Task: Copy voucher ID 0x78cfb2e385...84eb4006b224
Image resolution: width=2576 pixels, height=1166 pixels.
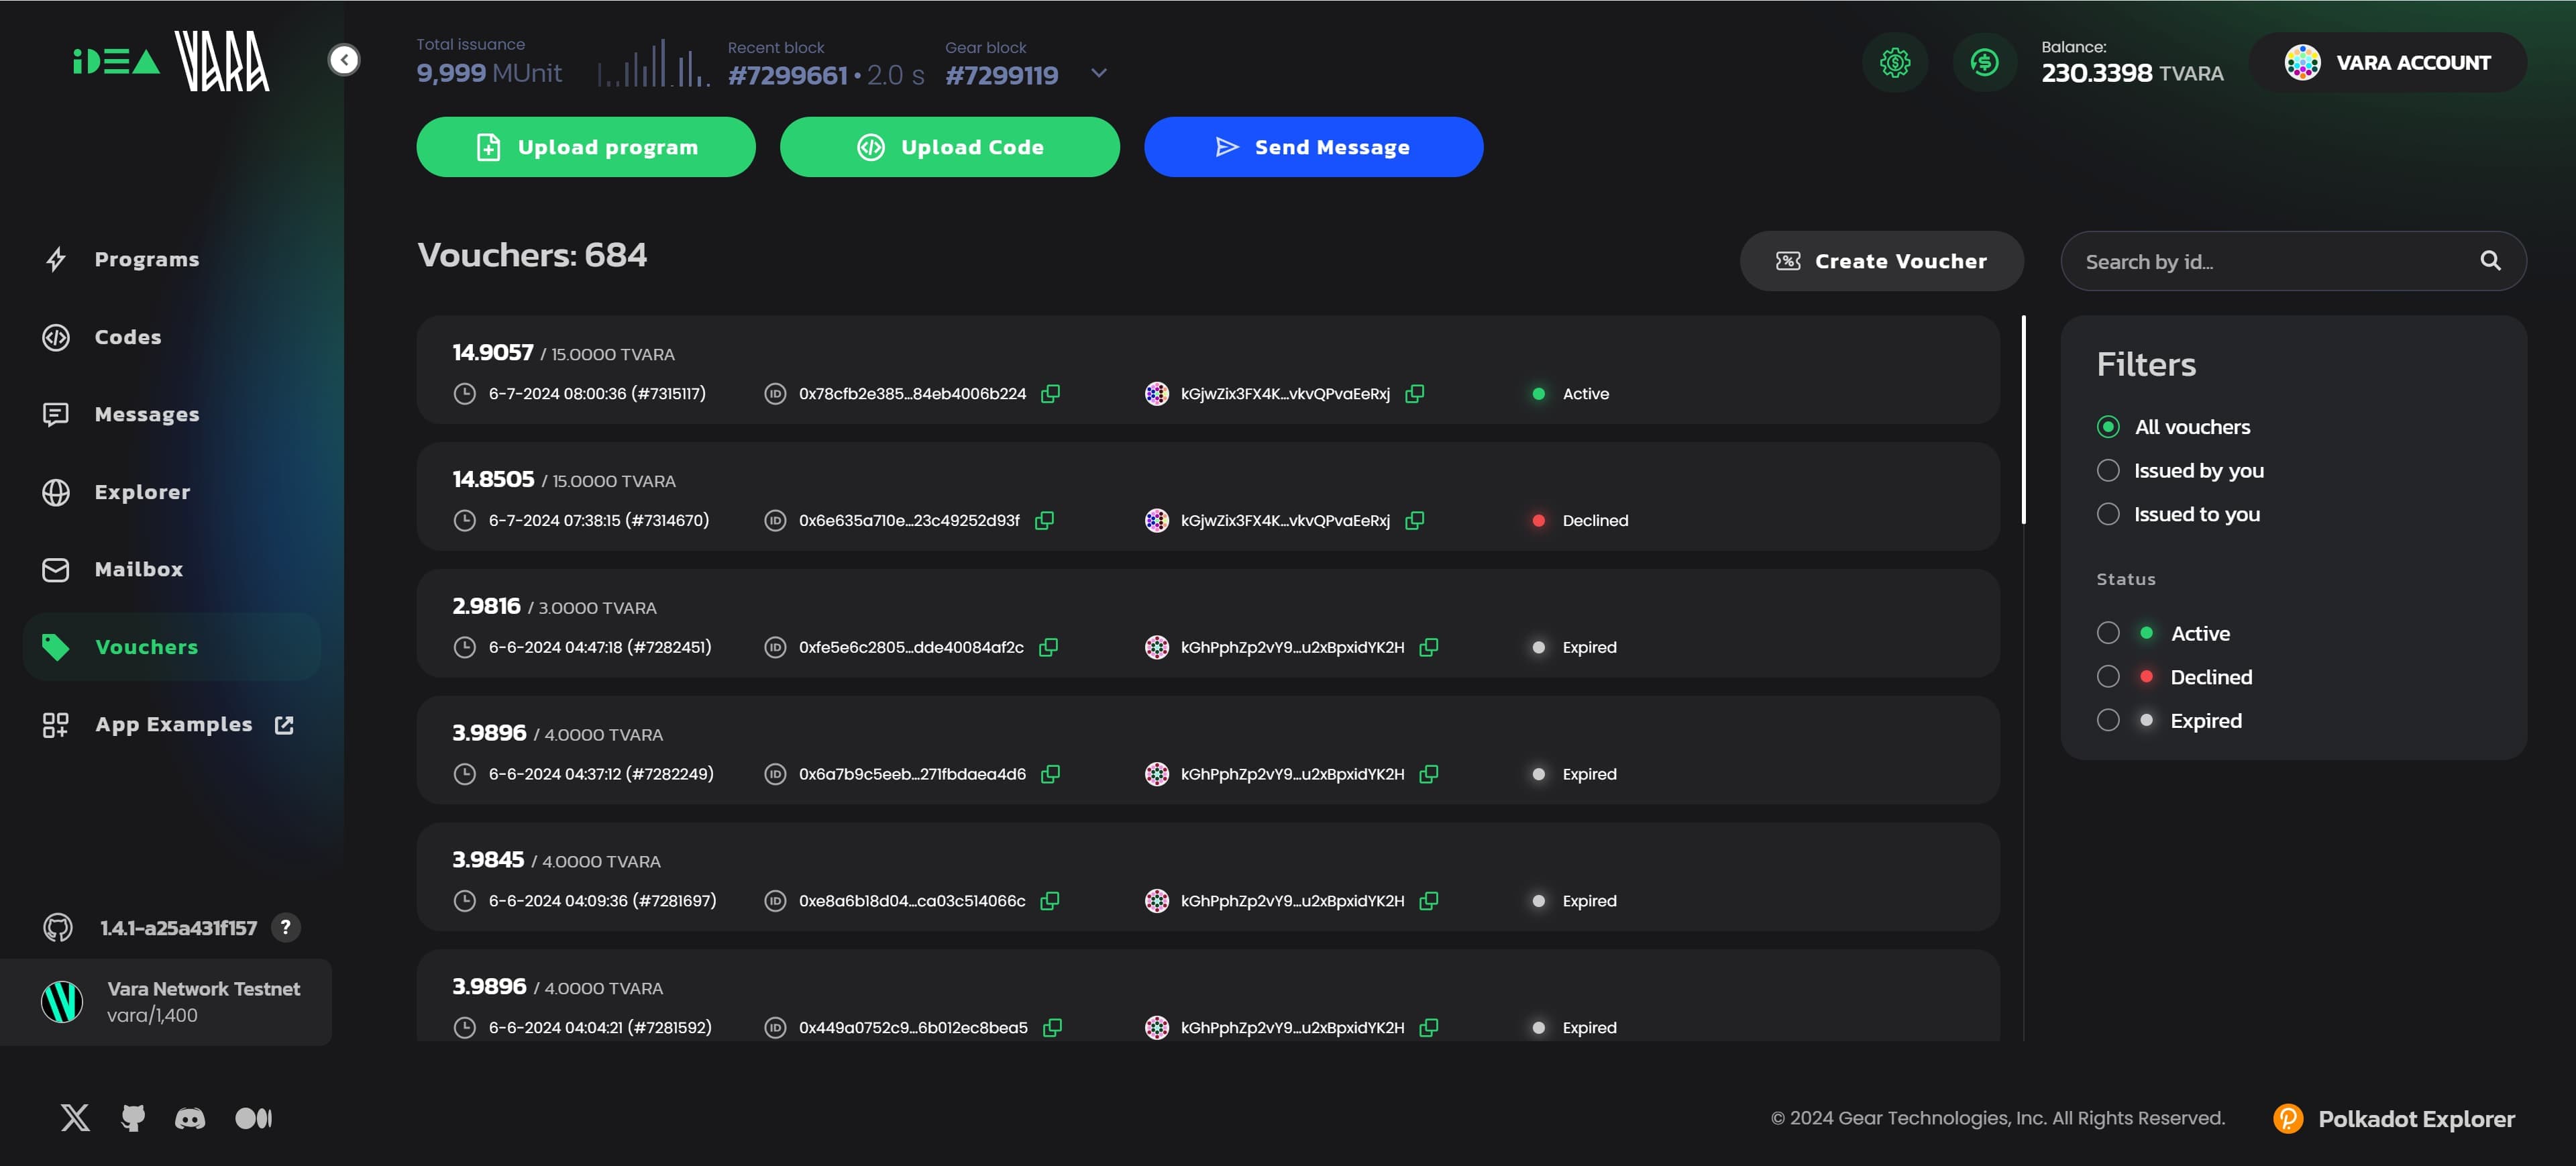Action: 1050,394
